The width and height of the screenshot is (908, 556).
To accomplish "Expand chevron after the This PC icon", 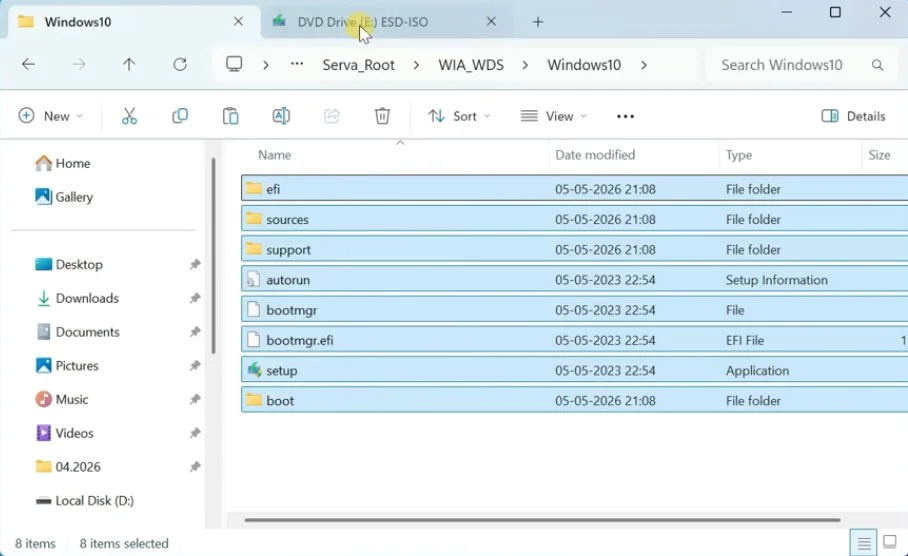I will [x=266, y=65].
